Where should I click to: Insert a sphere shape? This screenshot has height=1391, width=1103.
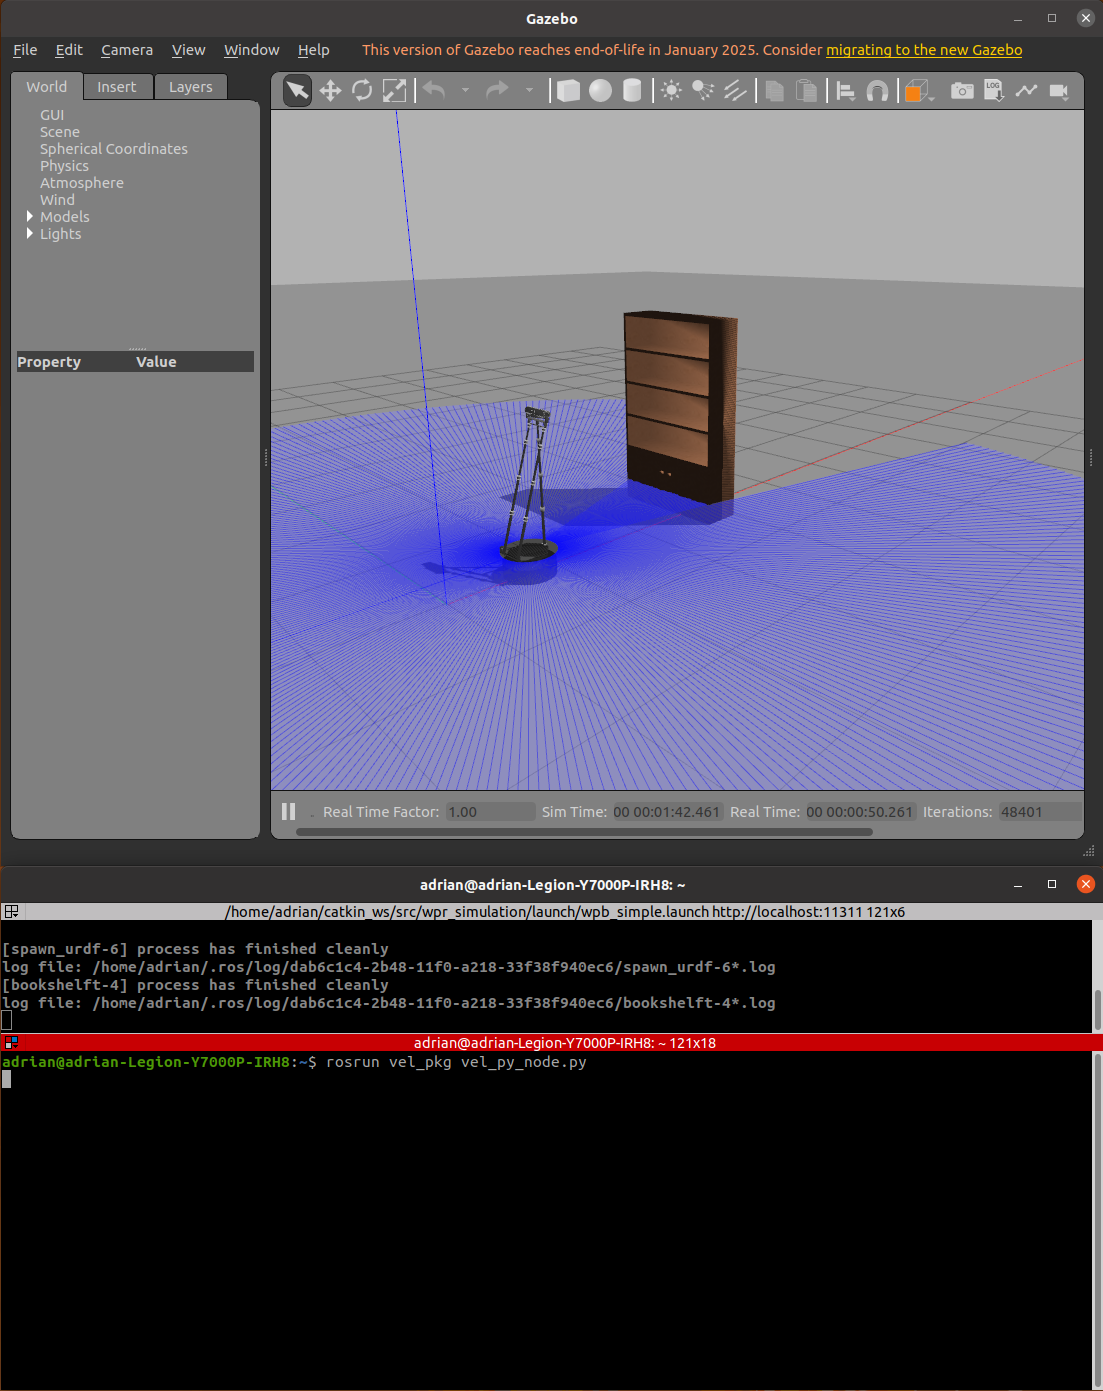(x=600, y=91)
